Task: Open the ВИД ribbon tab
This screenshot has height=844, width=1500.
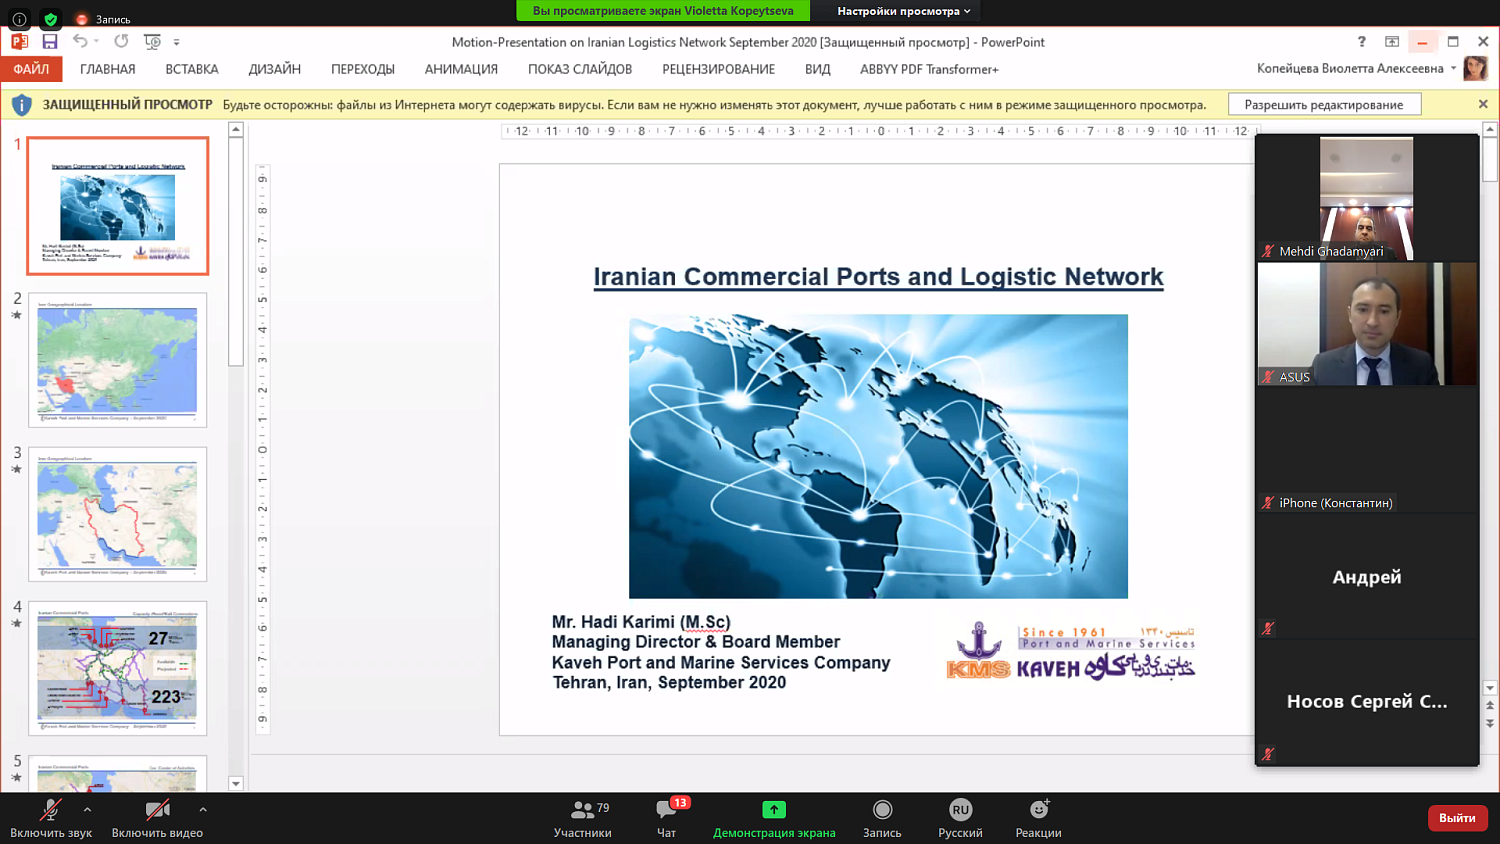Action: (818, 69)
